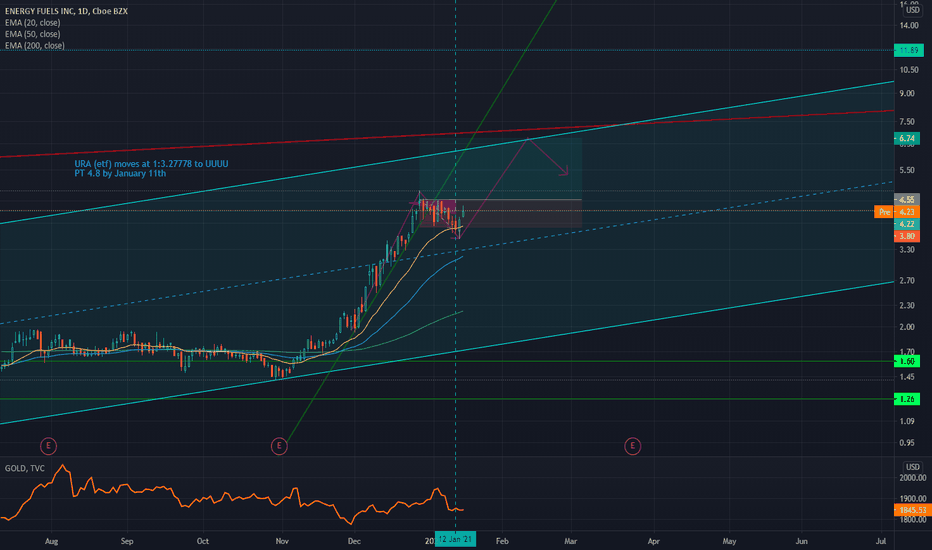Click the Oct label on the time axis
The image size is (932, 550).
[x=203, y=541]
